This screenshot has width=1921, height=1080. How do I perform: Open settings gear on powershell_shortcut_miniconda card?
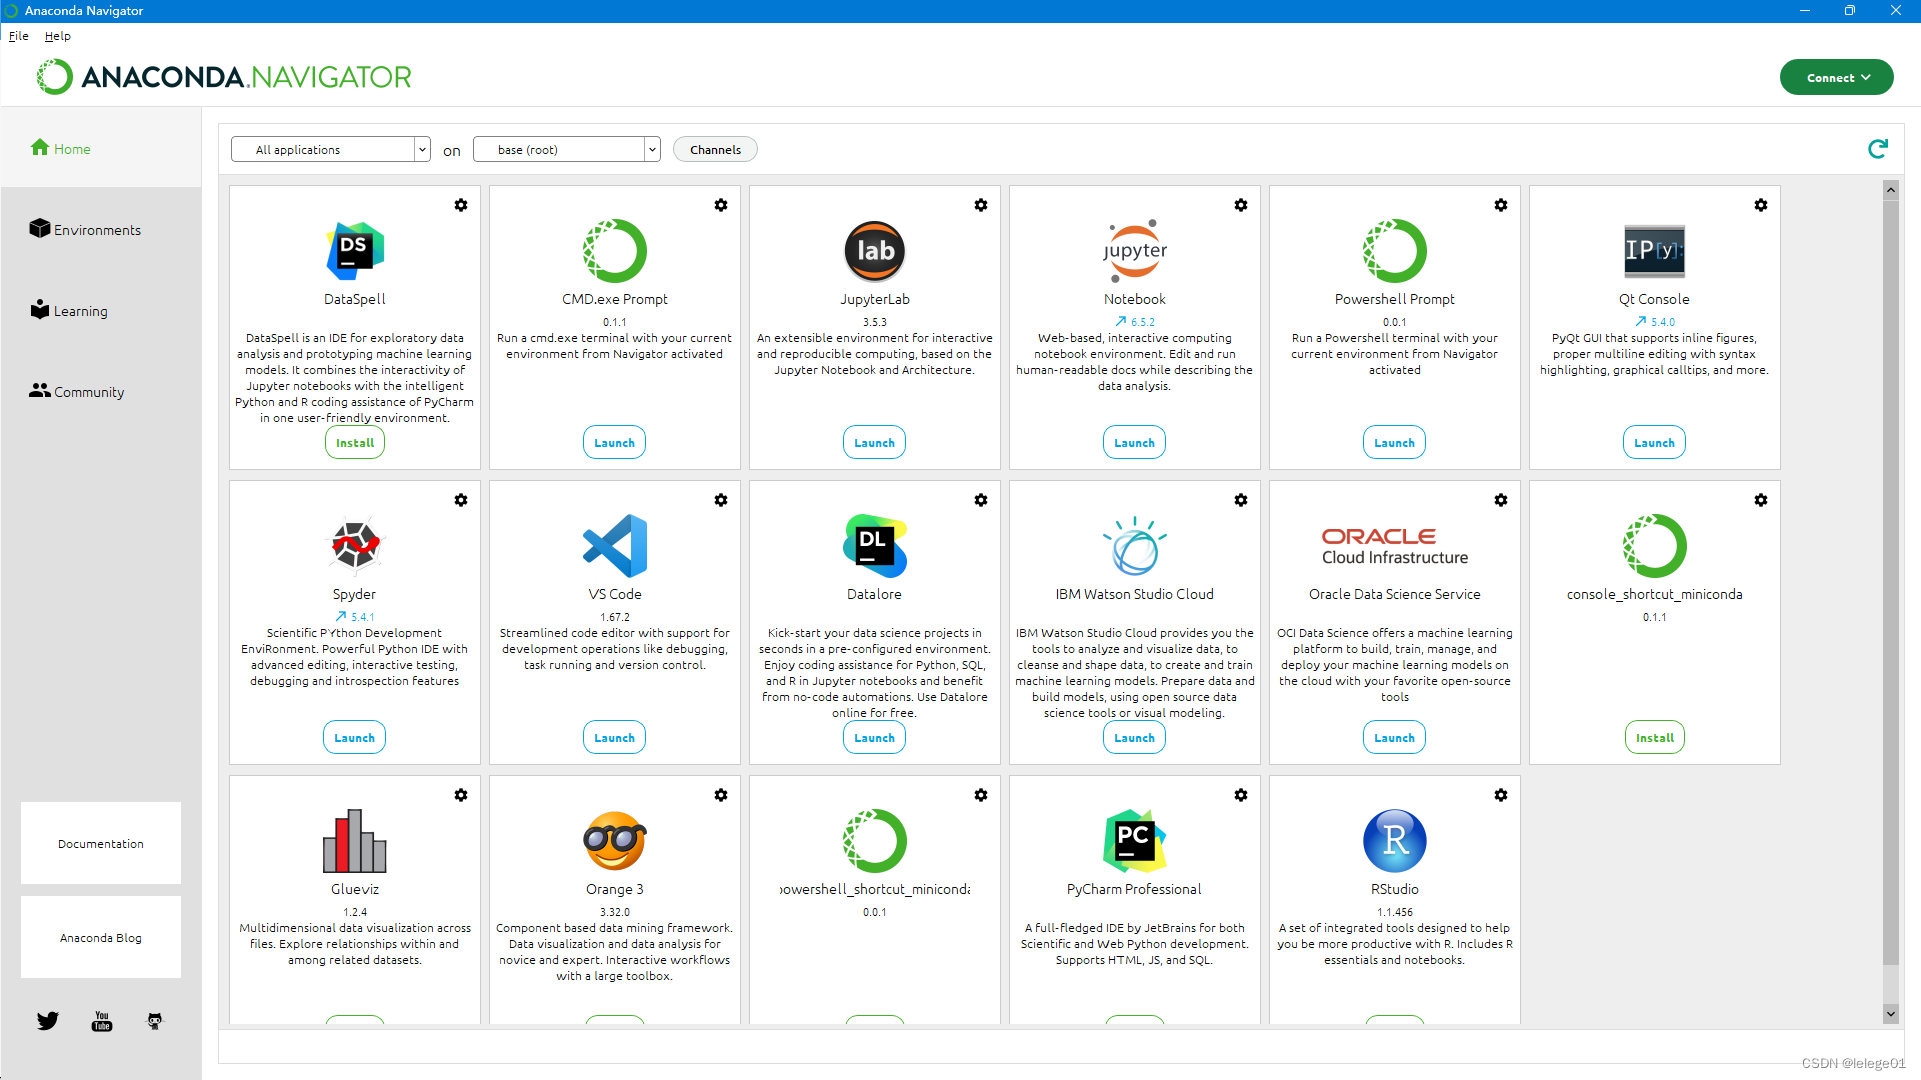(x=981, y=795)
